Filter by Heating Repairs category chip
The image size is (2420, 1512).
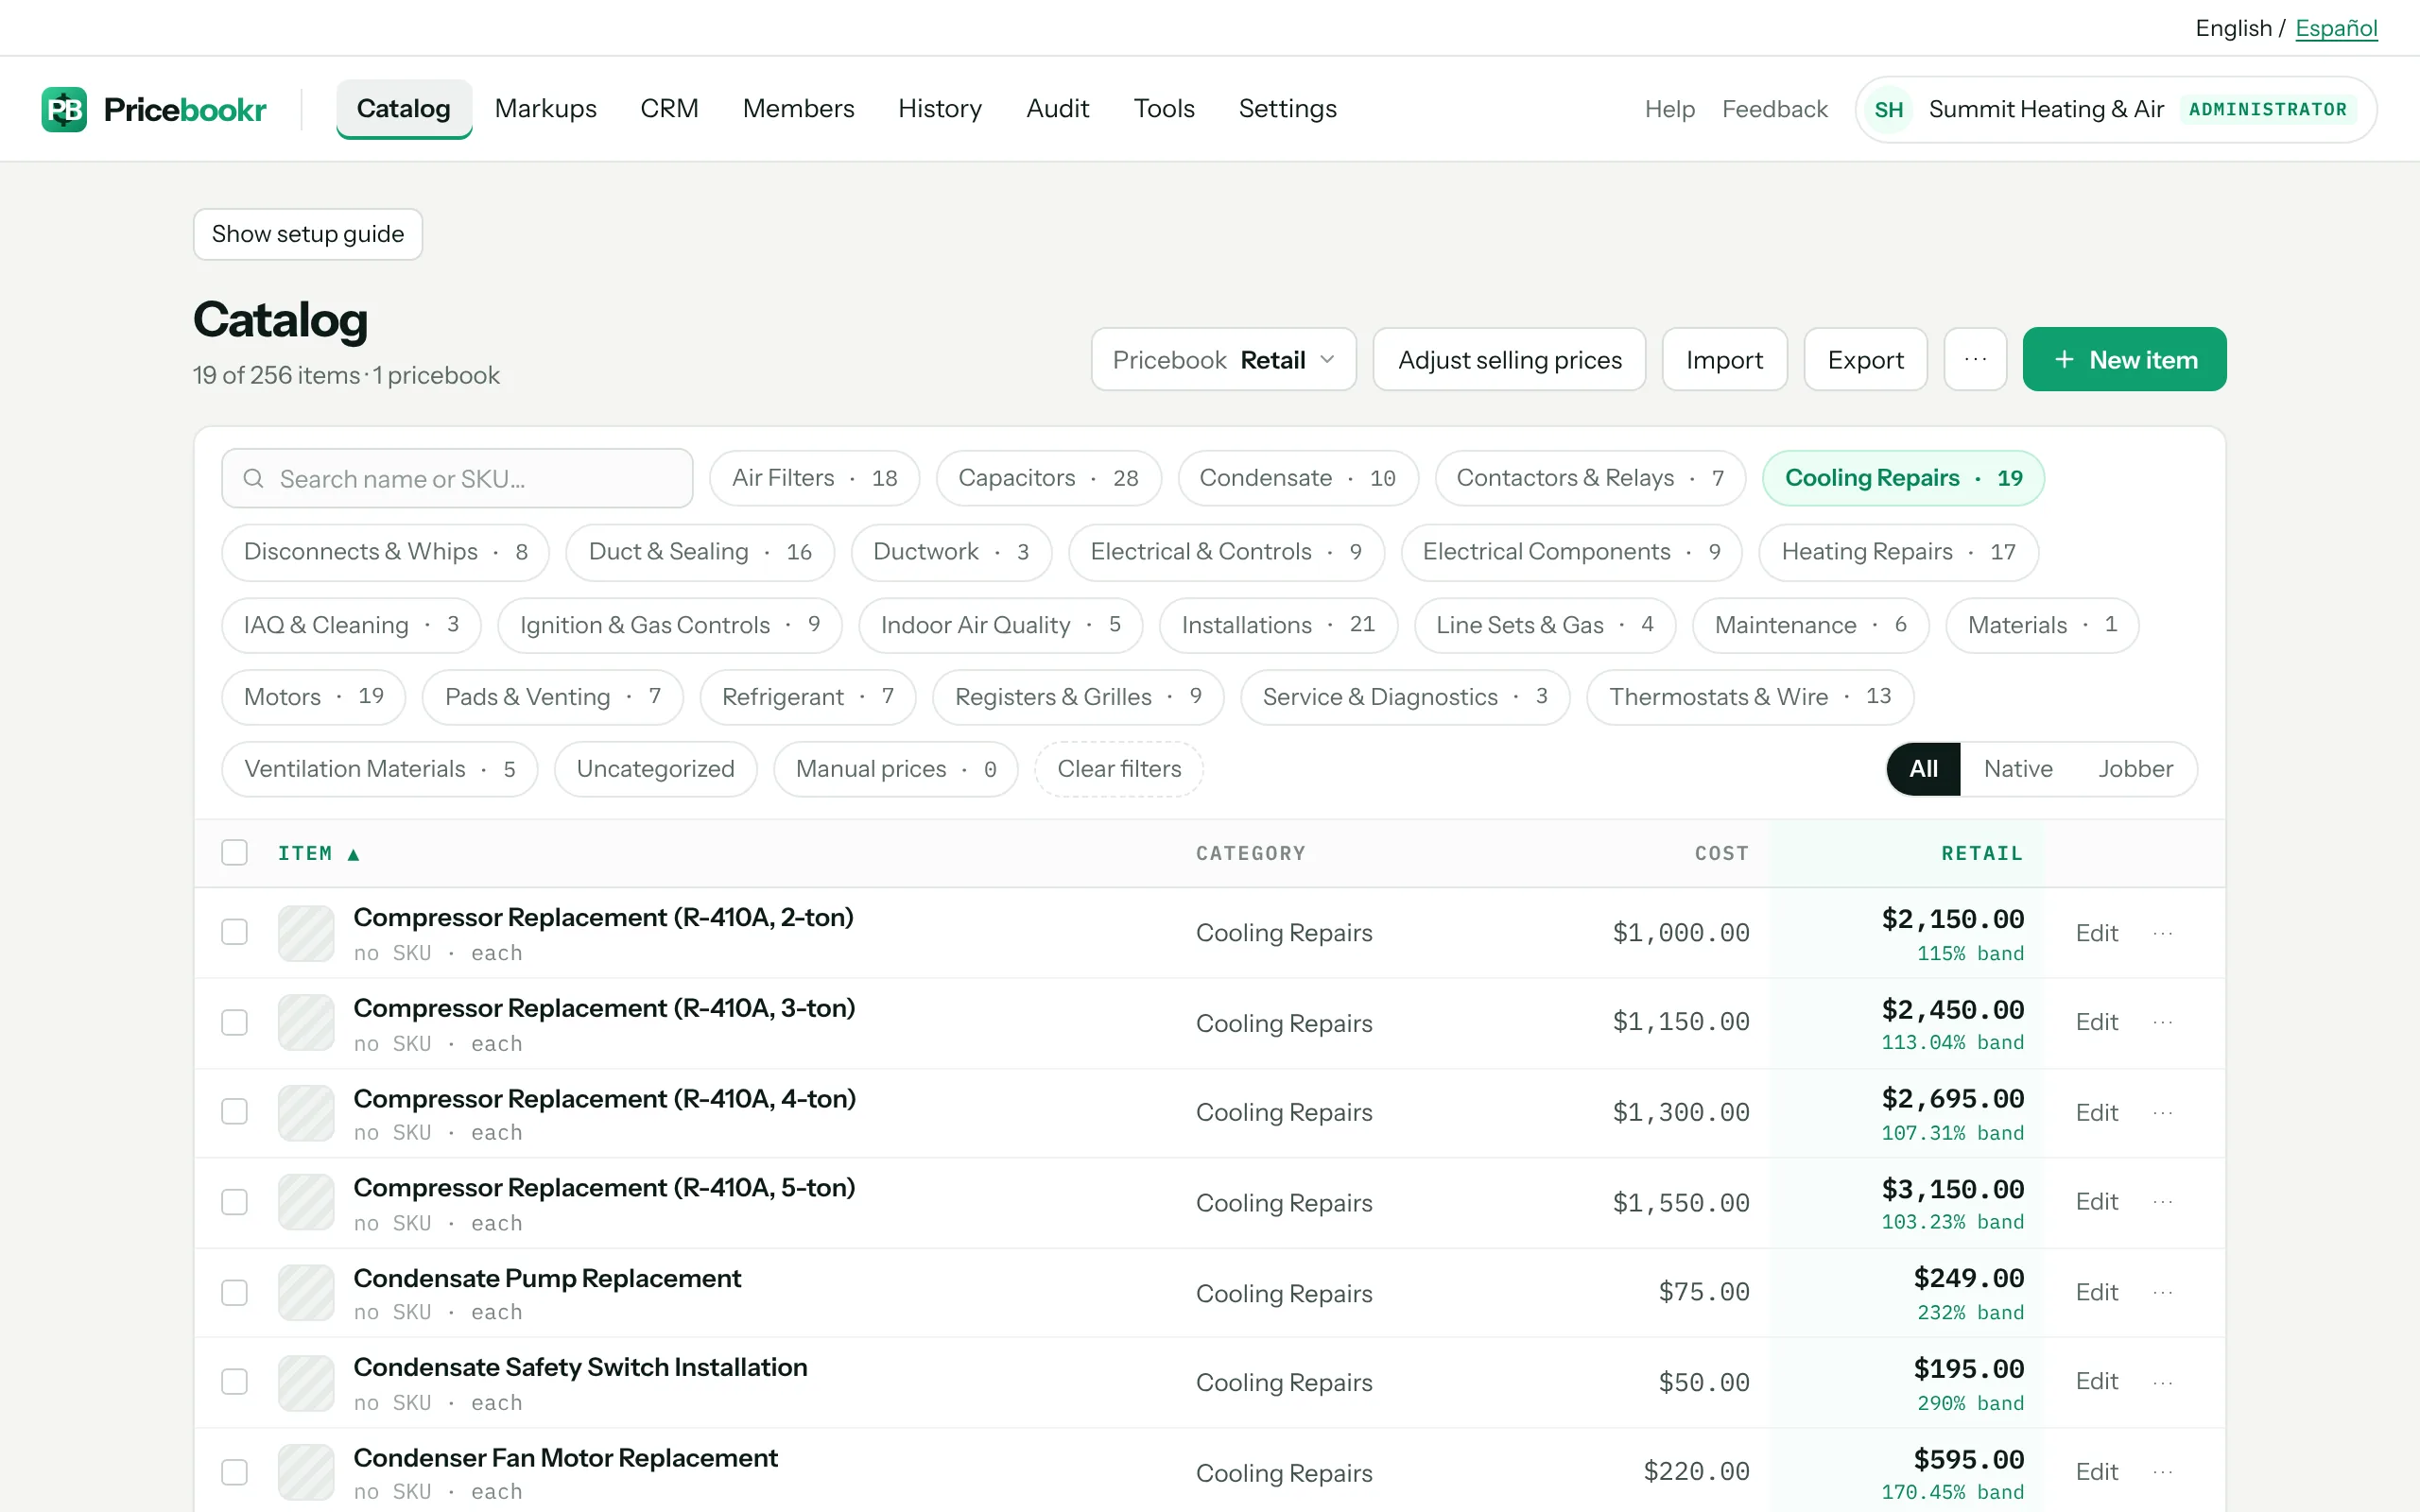point(1898,552)
